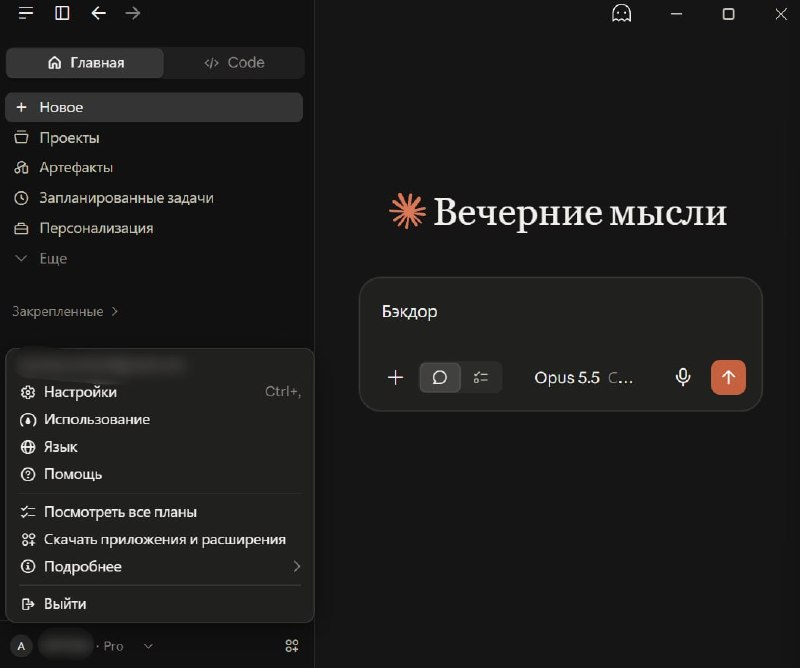Go back with the left arrow
This screenshot has height=668, width=800.
point(98,13)
